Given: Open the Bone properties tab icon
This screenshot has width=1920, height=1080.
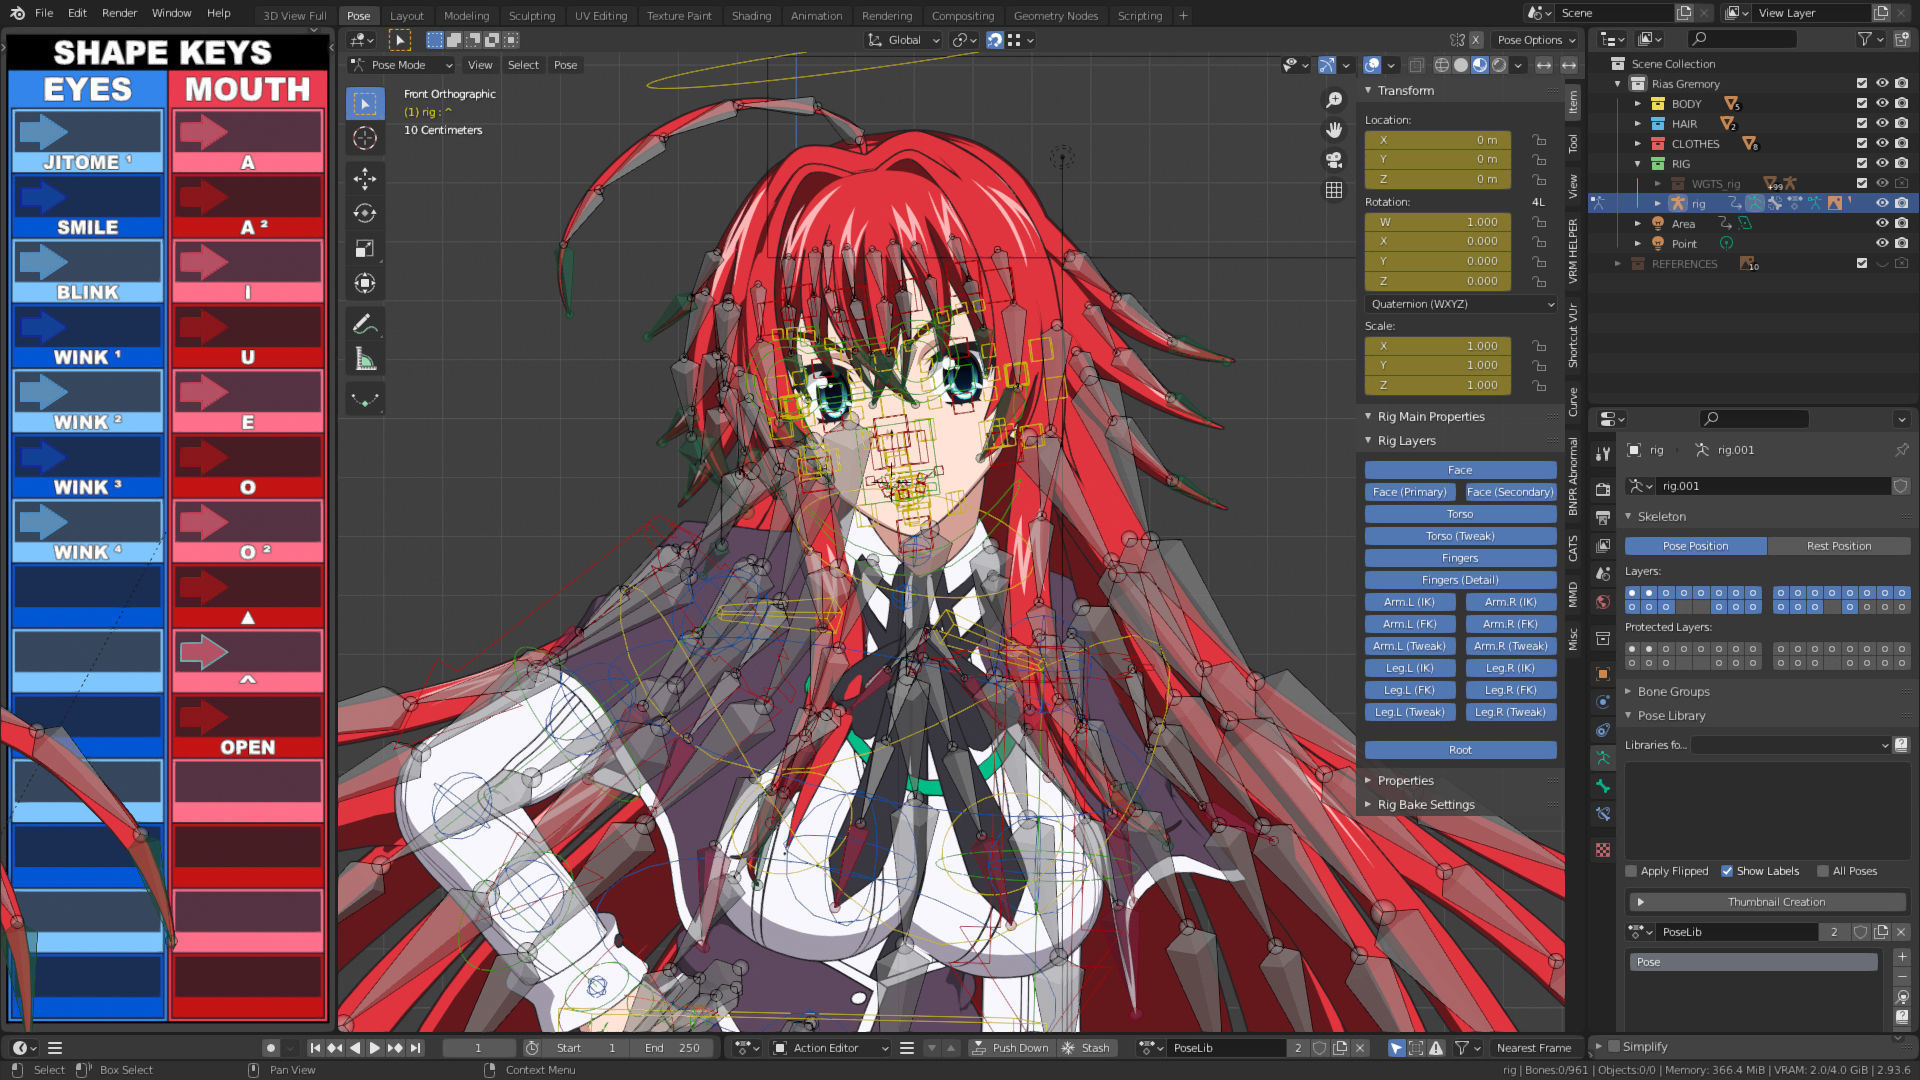Looking at the screenshot, I should [1603, 786].
